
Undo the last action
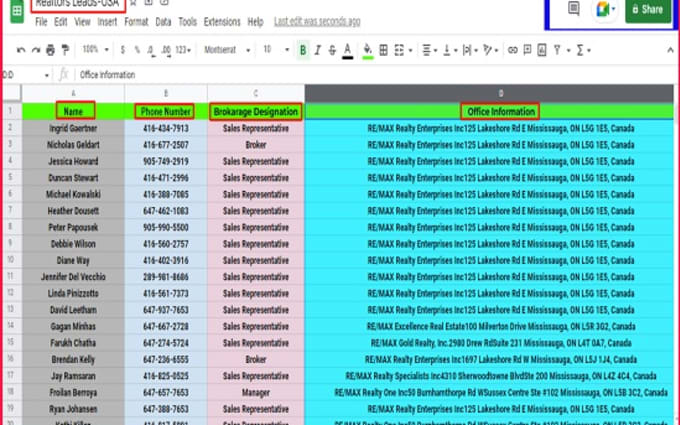(21, 50)
